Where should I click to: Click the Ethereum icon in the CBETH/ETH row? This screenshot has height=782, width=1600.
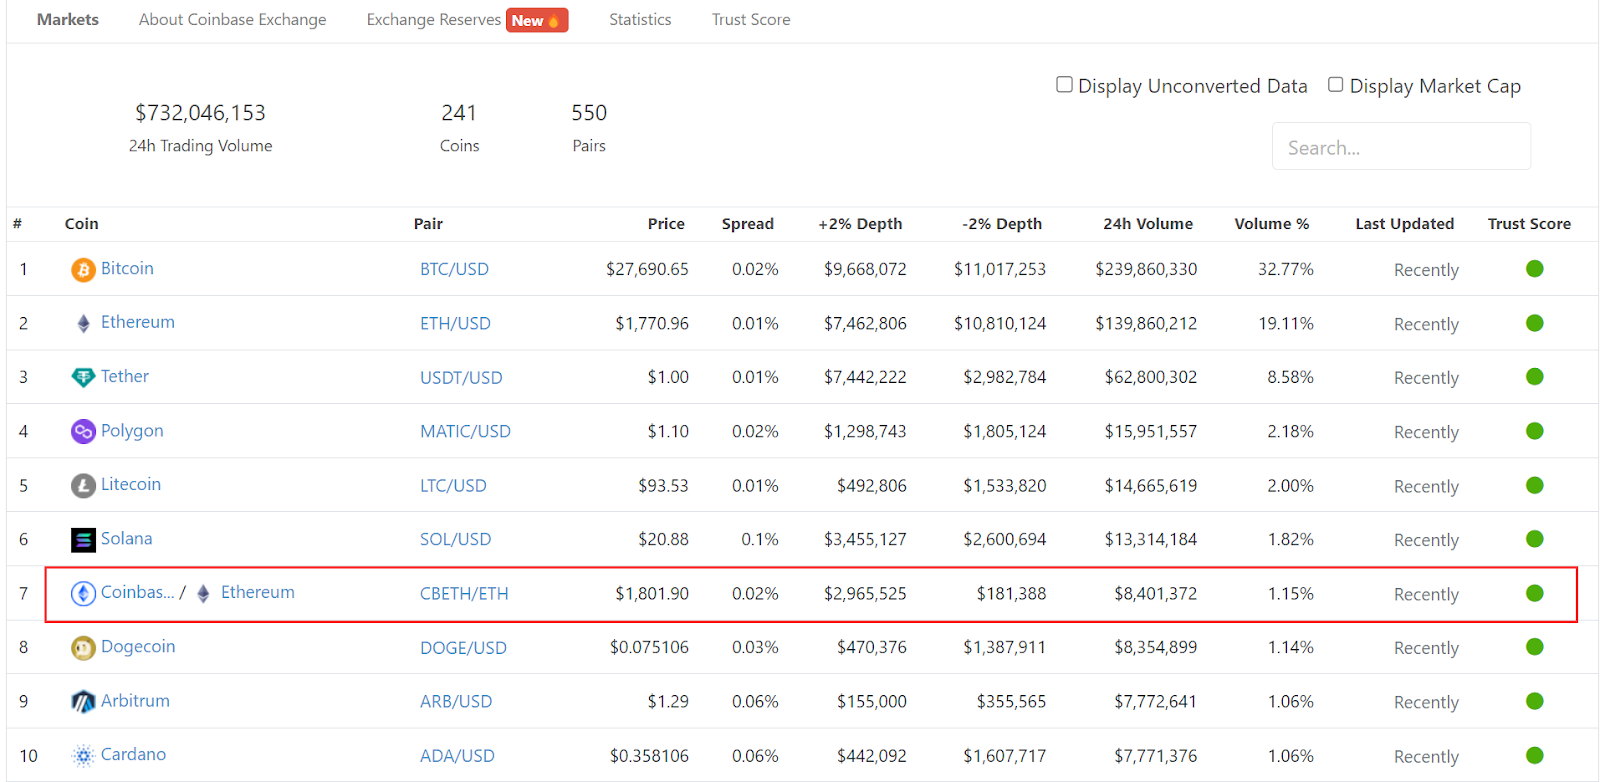pos(203,594)
